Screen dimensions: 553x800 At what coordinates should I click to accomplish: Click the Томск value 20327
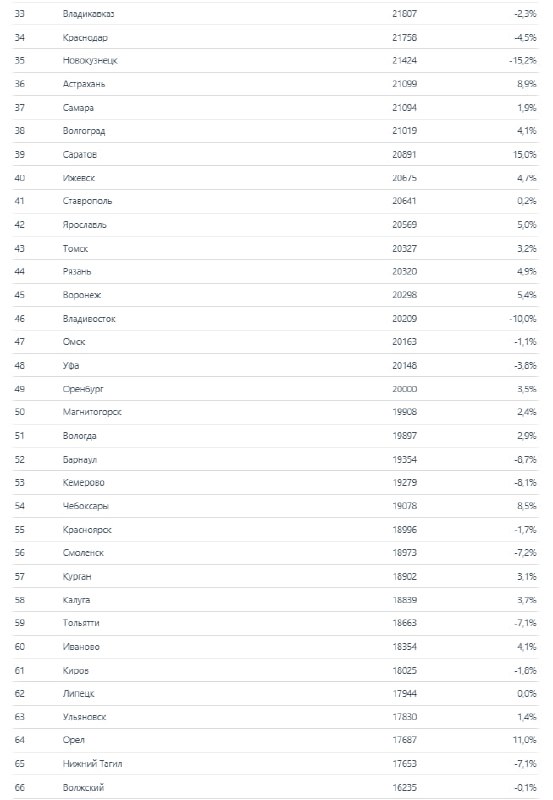click(405, 248)
